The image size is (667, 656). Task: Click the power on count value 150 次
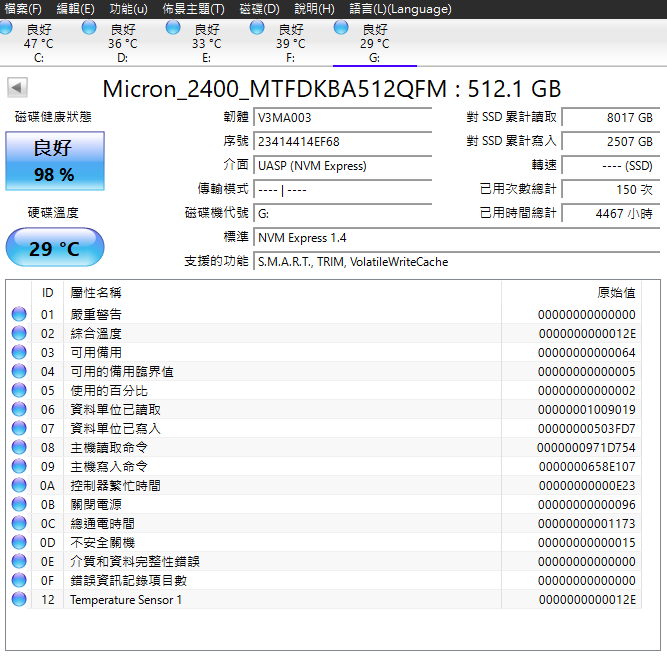[x=611, y=189]
